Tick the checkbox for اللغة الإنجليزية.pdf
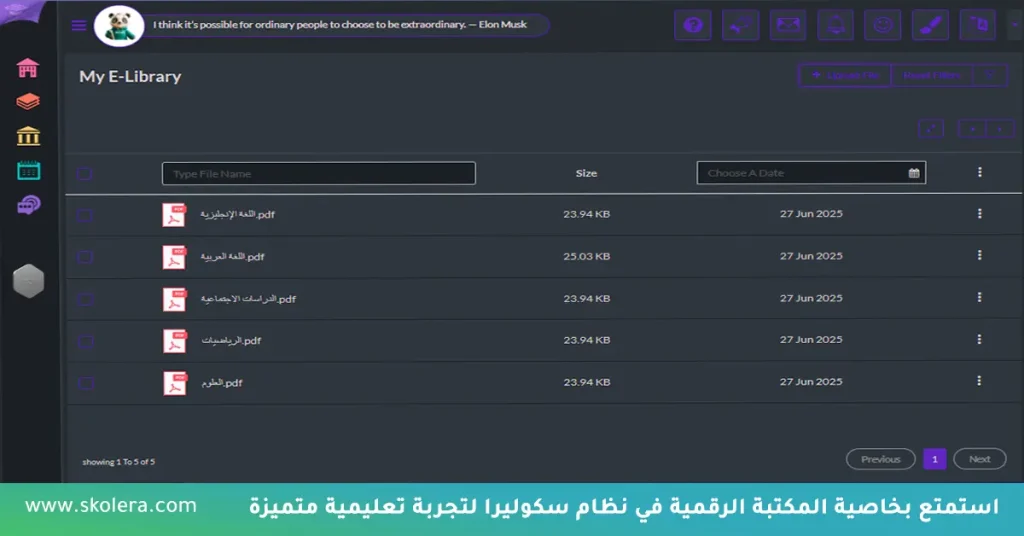Screen dimensions: 1024x536 [x=85, y=215]
